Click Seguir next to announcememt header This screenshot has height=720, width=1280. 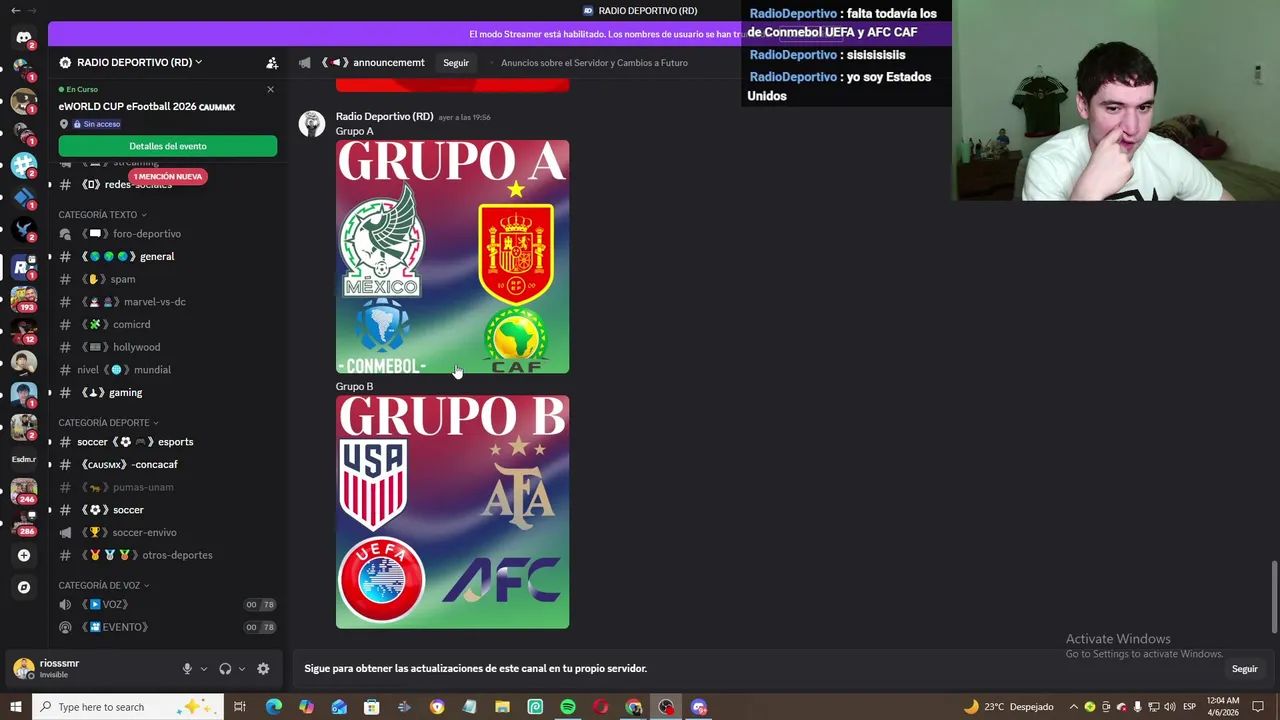pos(456,63)
